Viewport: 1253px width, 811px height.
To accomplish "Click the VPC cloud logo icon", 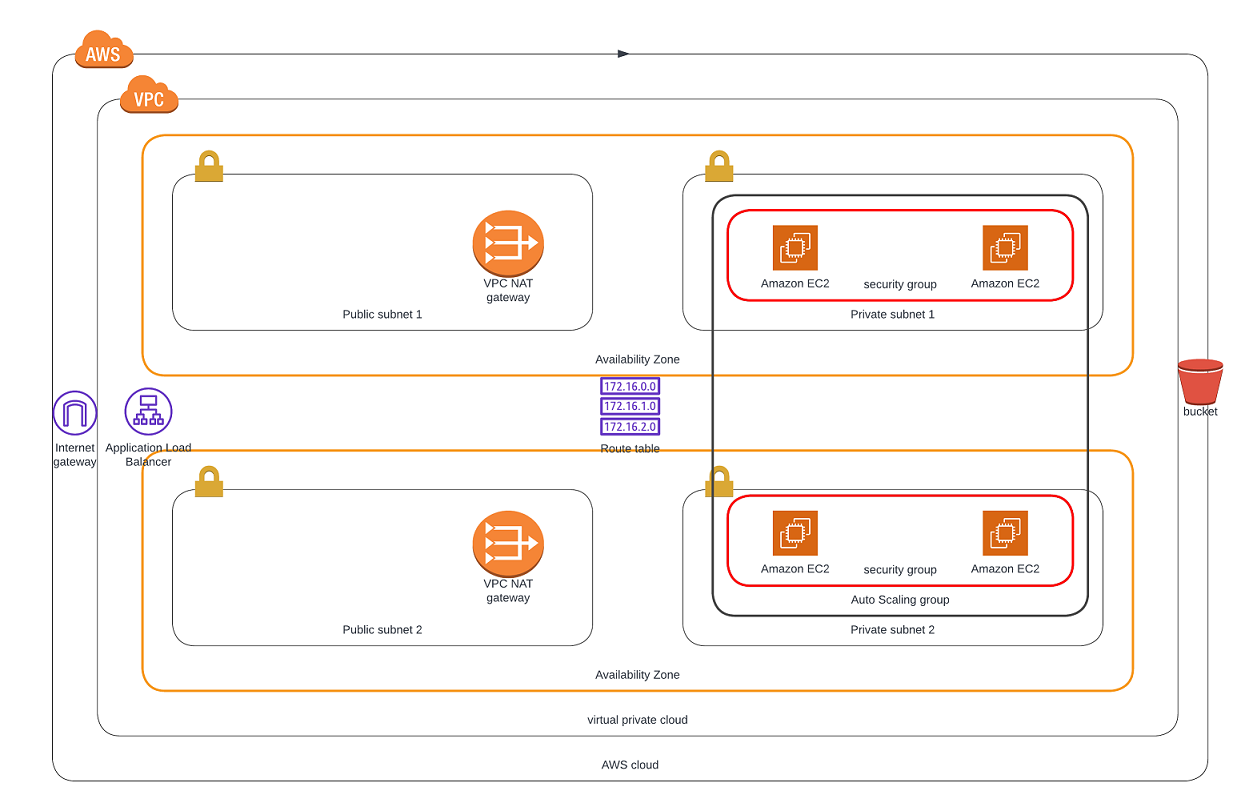I will coord(149,94).
